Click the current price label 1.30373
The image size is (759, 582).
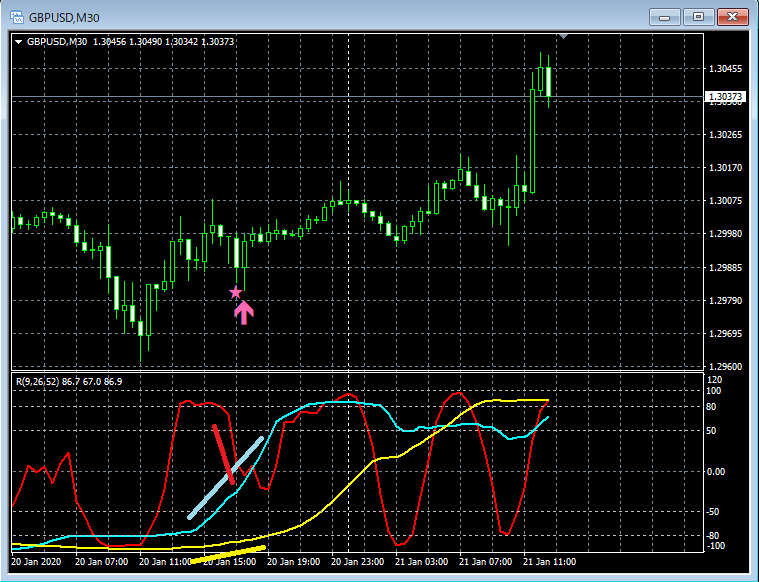725,97
